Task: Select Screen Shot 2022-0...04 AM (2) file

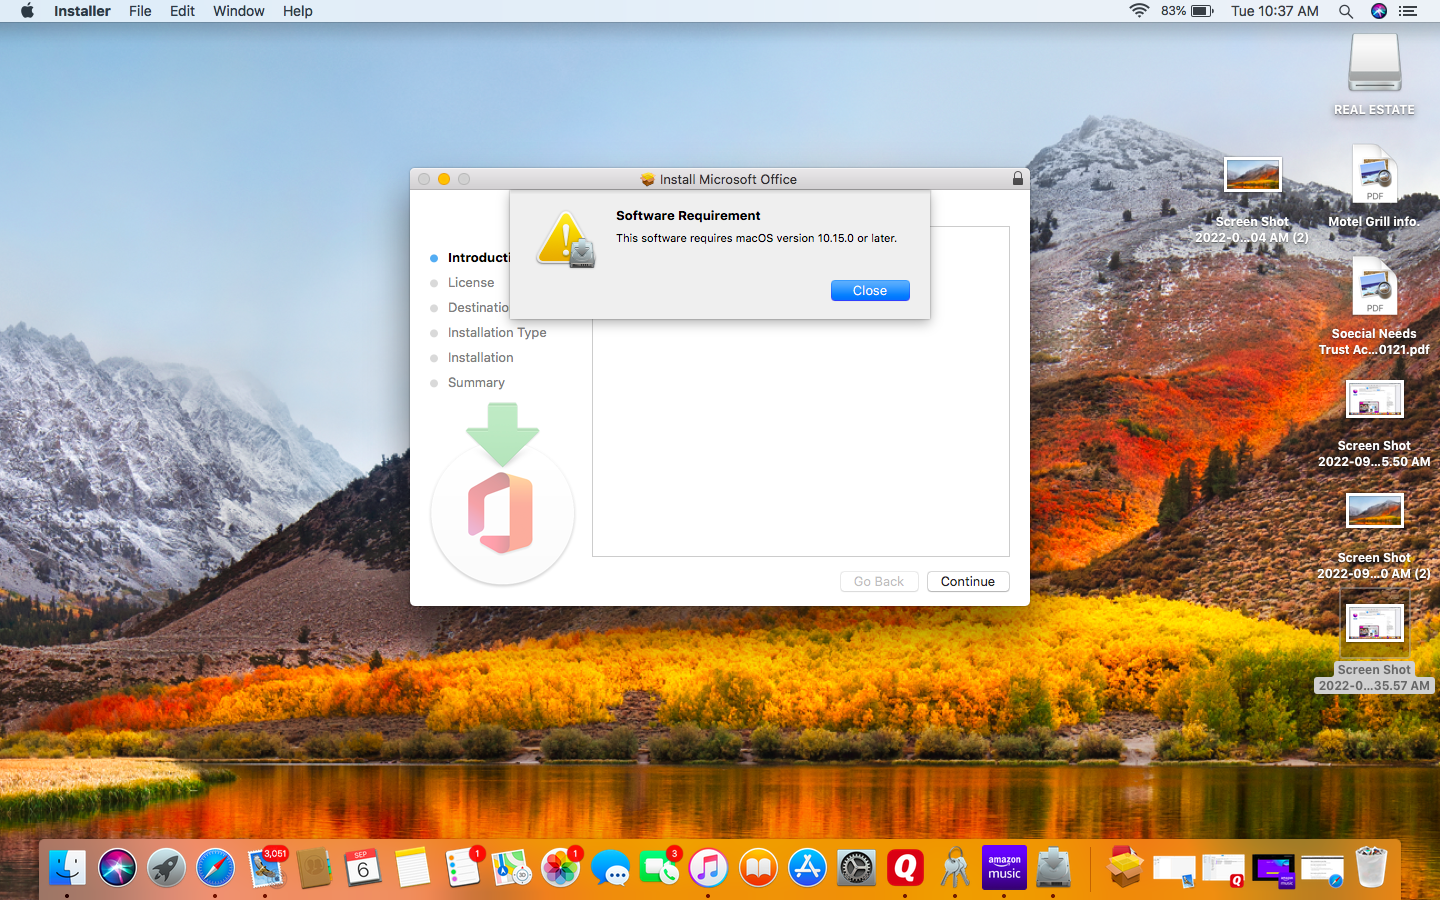Action: coord(1252,200)
